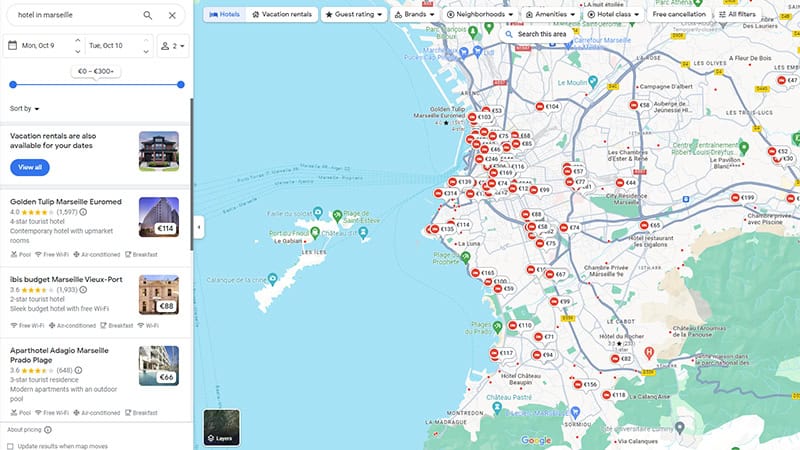The width and height of the screenshot is (800, 450).
Task: Open the Guest rating dropdown
Action: [x=354, y=15]
